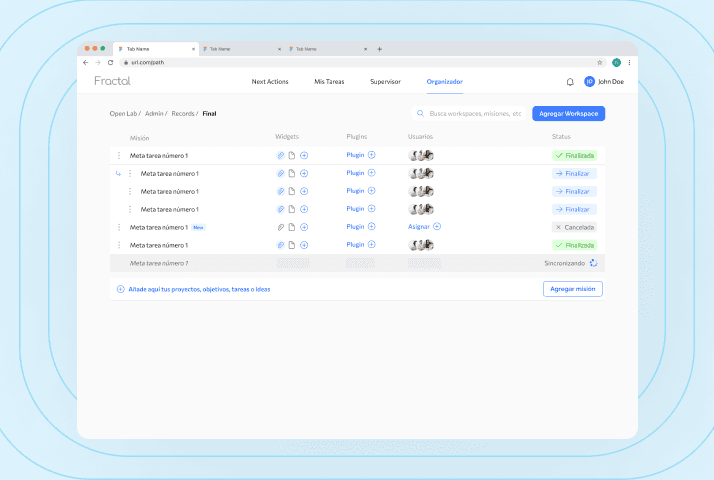Screen dimensions: 714x480
Task: Click the Final breadcrumb item
Action: (x=209, y=113)
